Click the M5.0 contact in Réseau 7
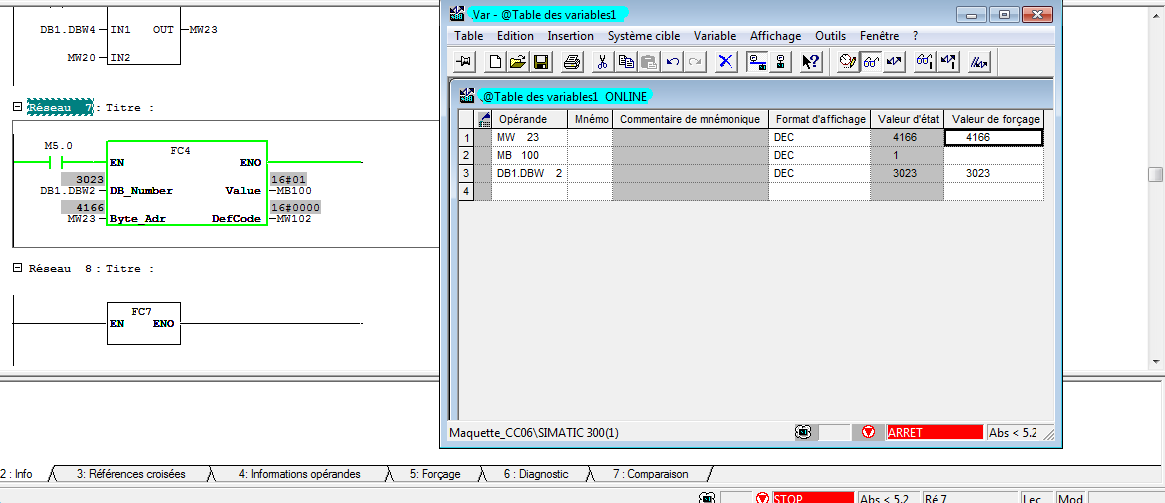The height and width of the screenshot is (503, 1165). tap(62, 161)
